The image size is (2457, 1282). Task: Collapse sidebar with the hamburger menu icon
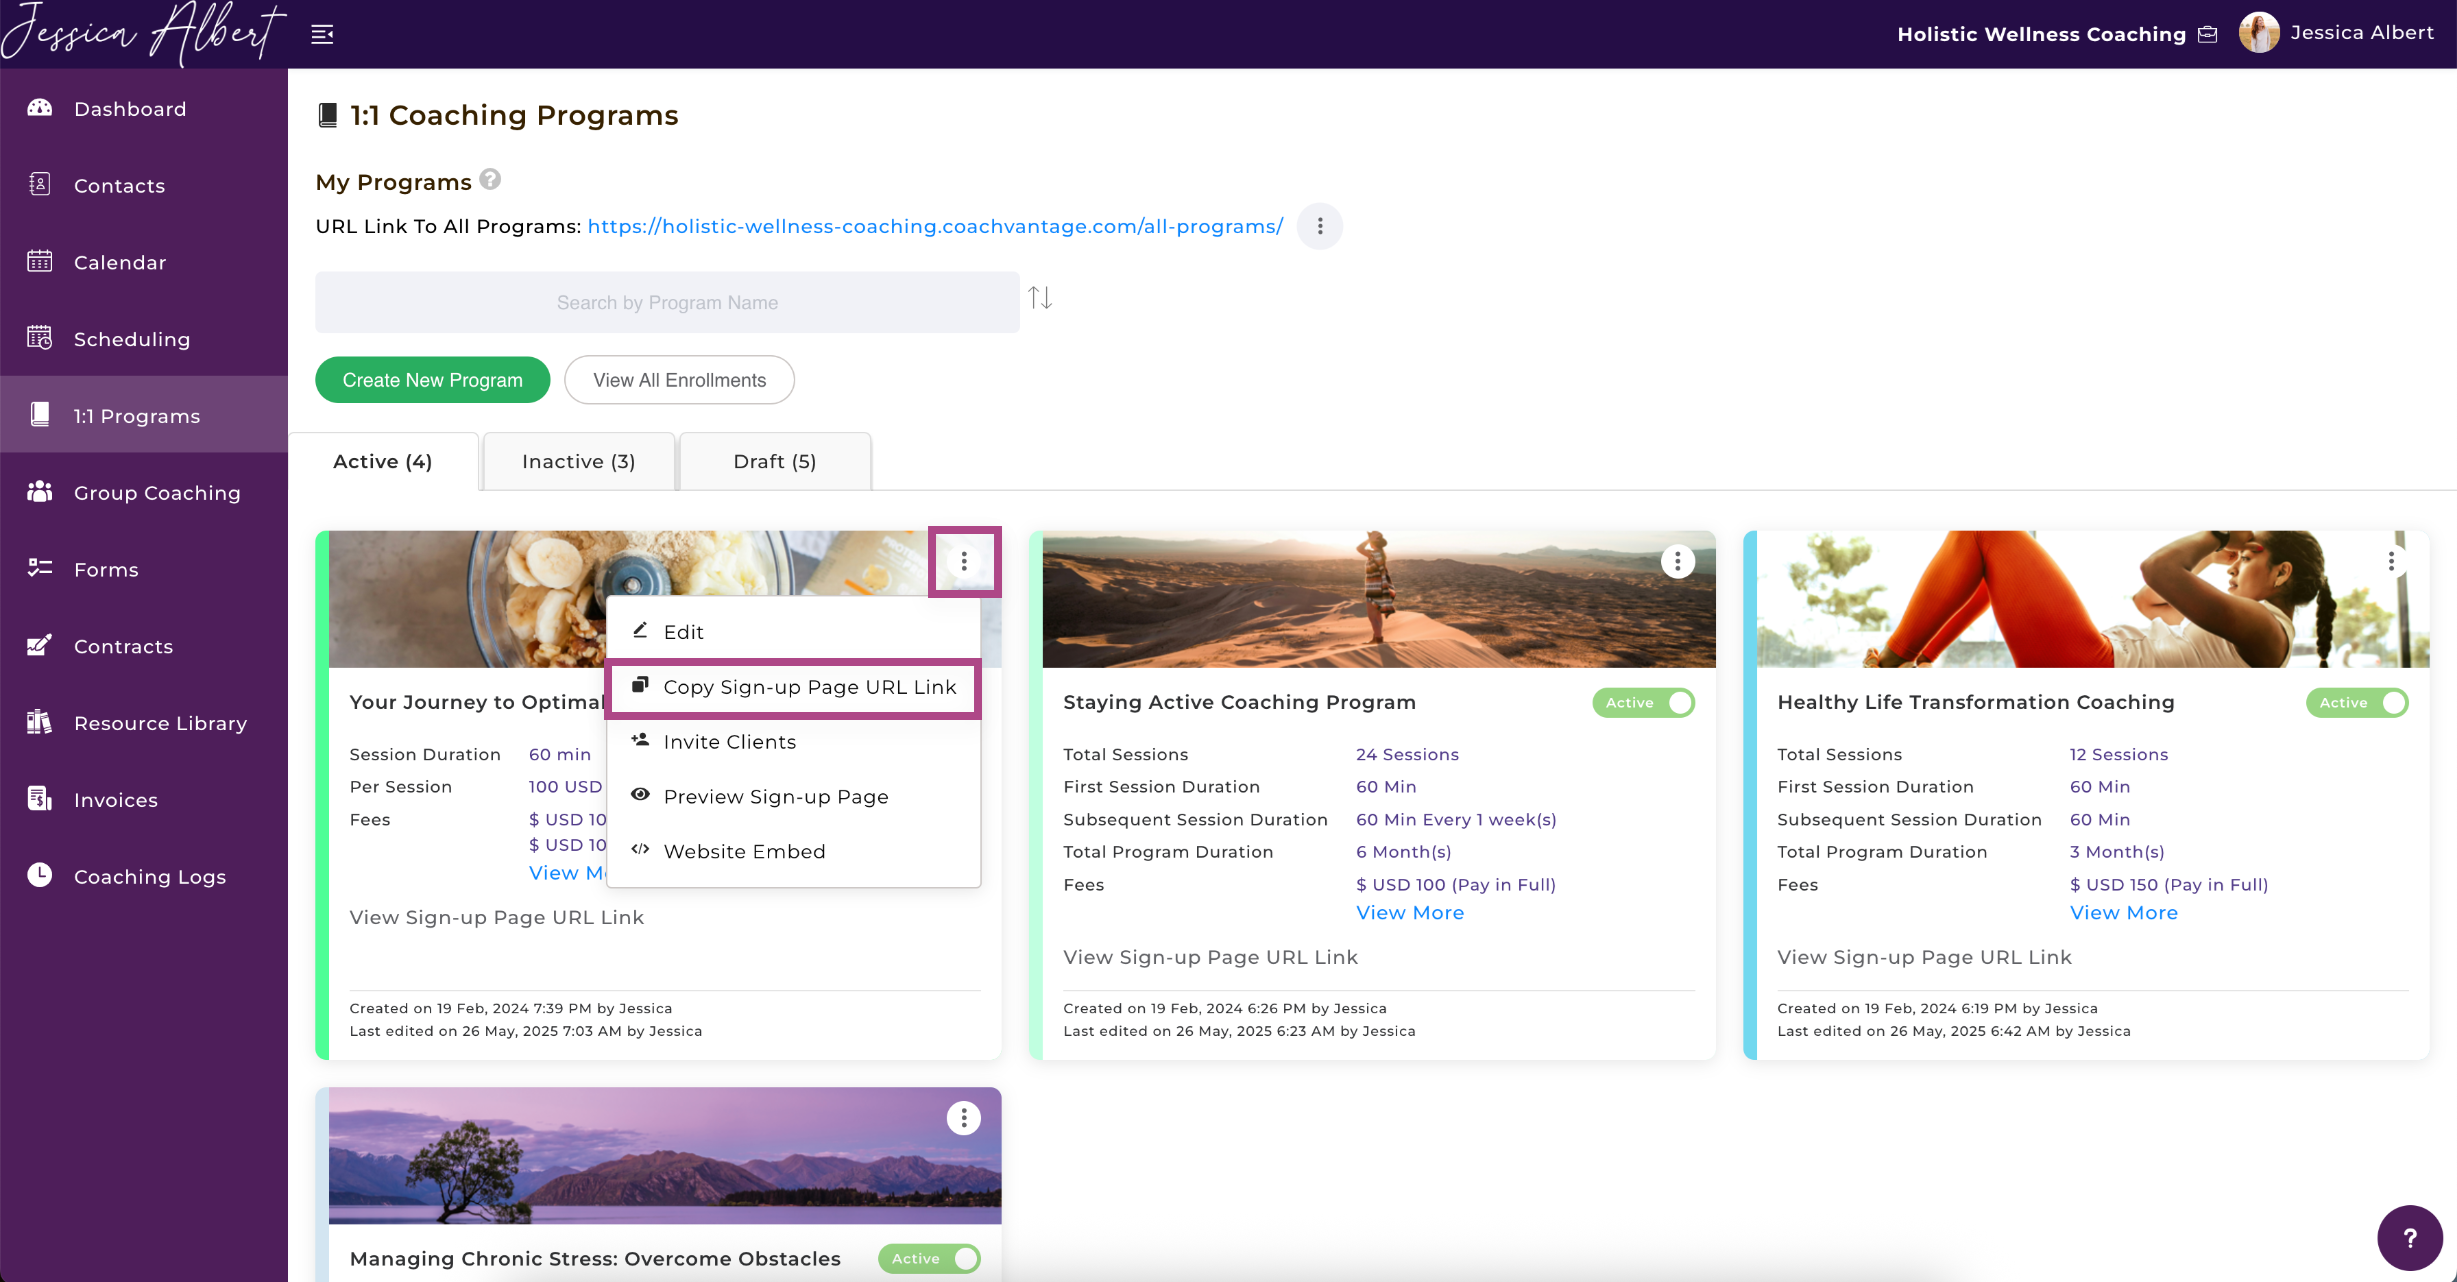[x=322, y=34]
